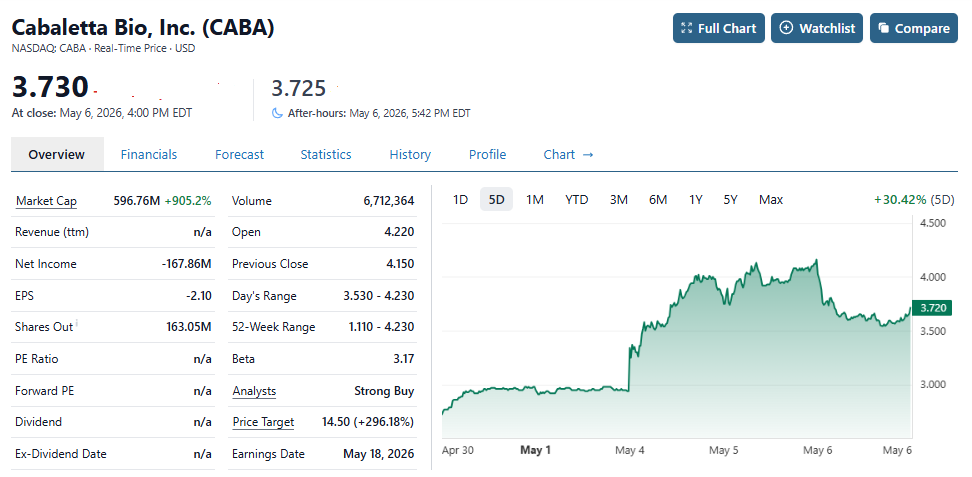The height and width of the screenshot is (477, 972).
Task: Click the Market Cap link
Action: [x=46, y=201]
